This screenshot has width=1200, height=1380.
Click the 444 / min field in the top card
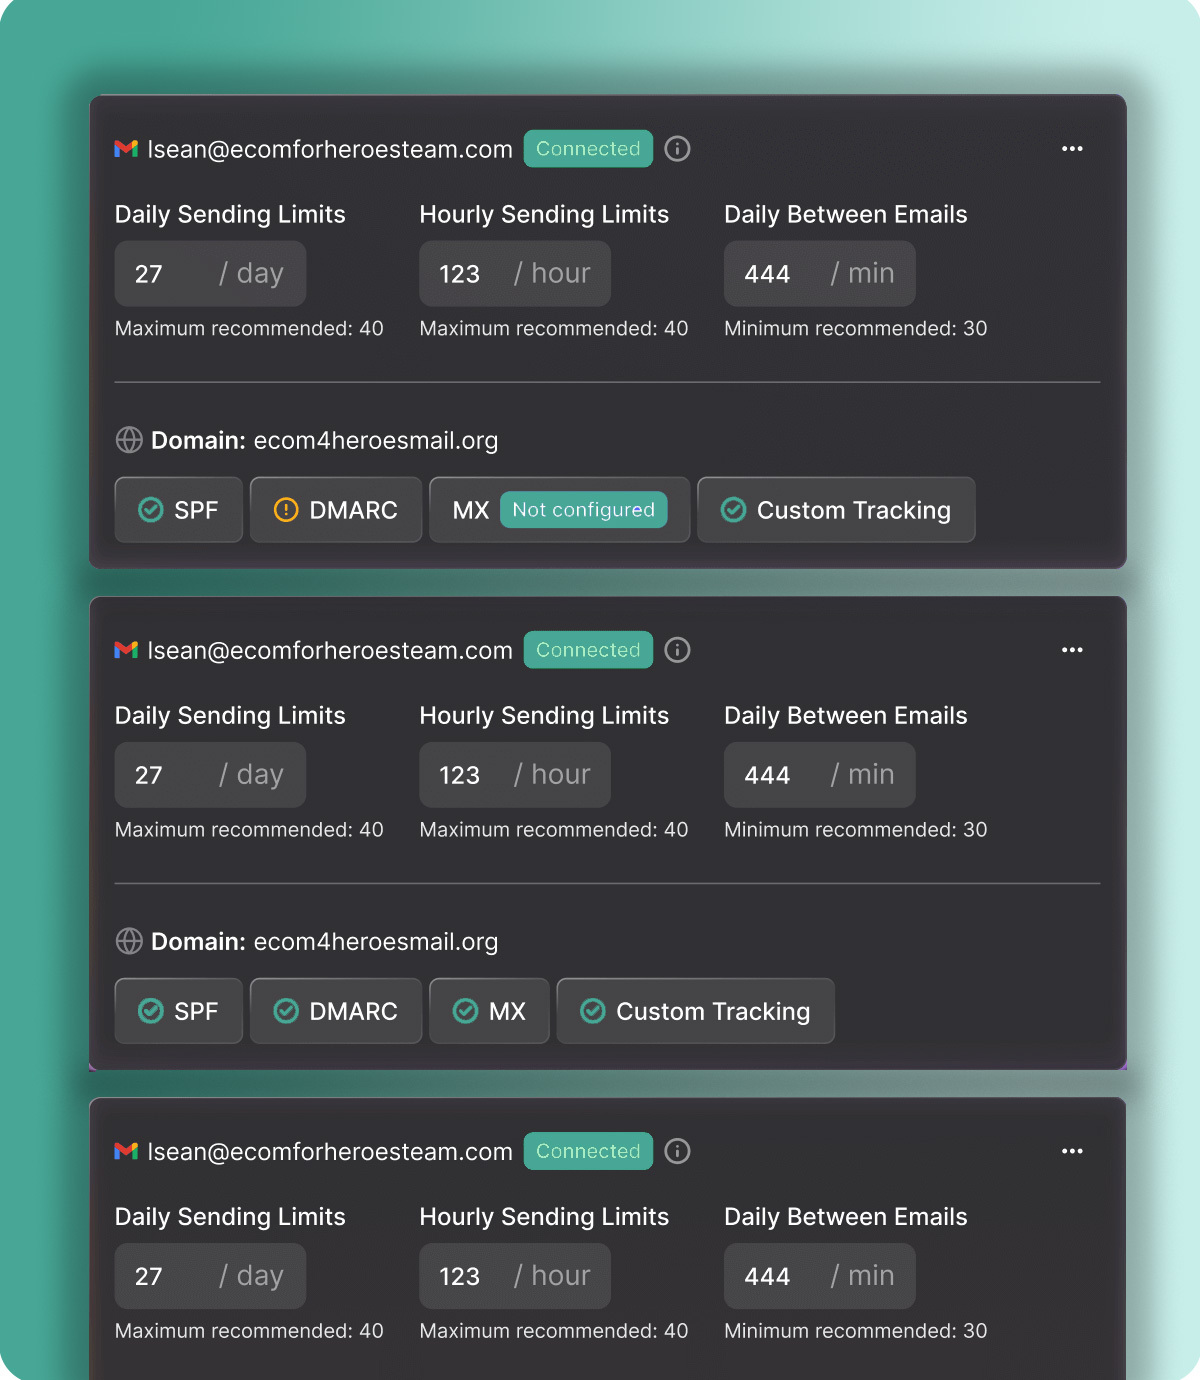pyautogui.click(x=820, y=273)
